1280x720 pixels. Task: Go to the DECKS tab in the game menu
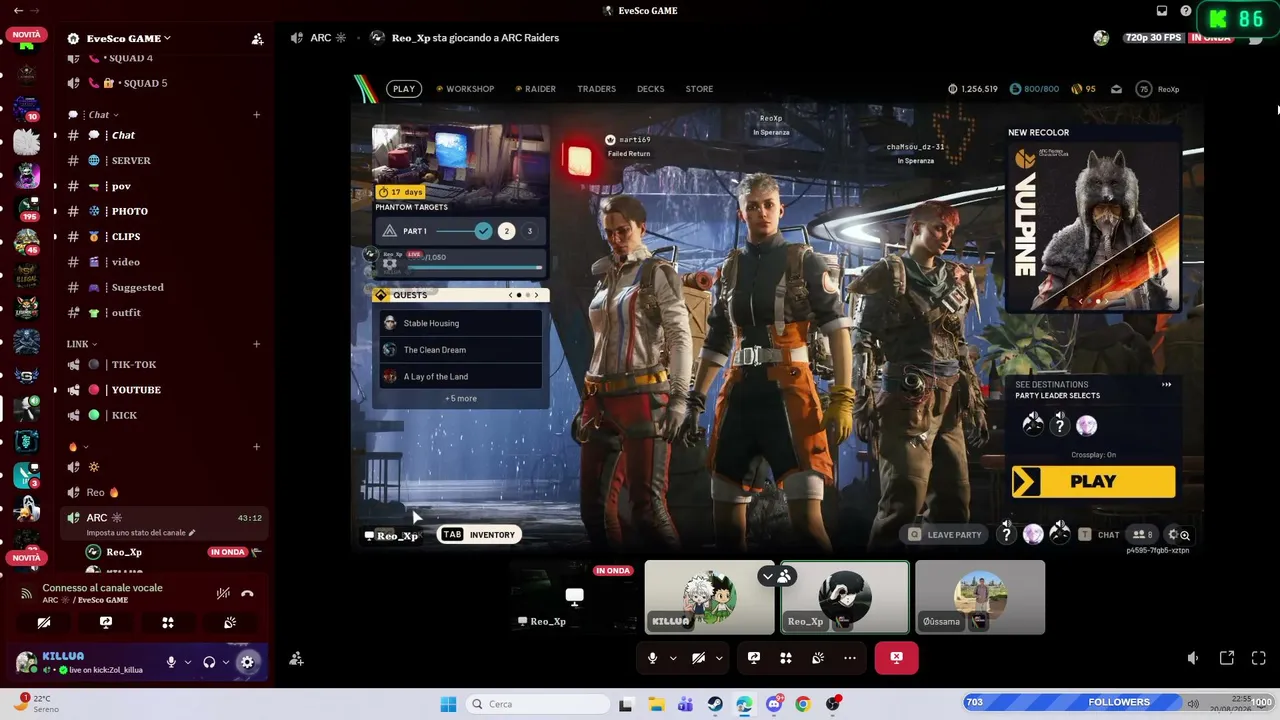(650, 89)
